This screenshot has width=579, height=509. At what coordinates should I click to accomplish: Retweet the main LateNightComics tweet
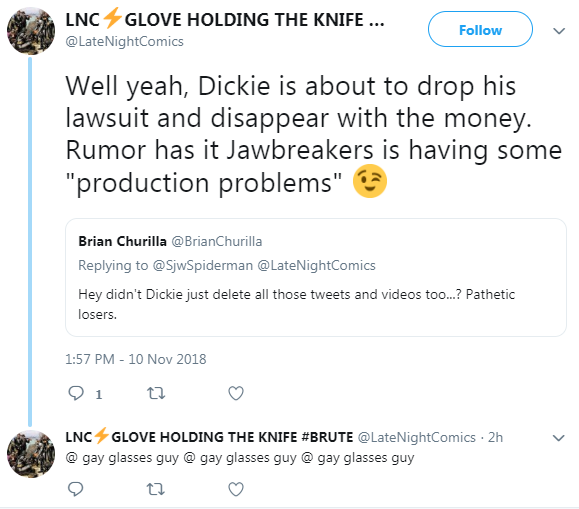(156, 393)
